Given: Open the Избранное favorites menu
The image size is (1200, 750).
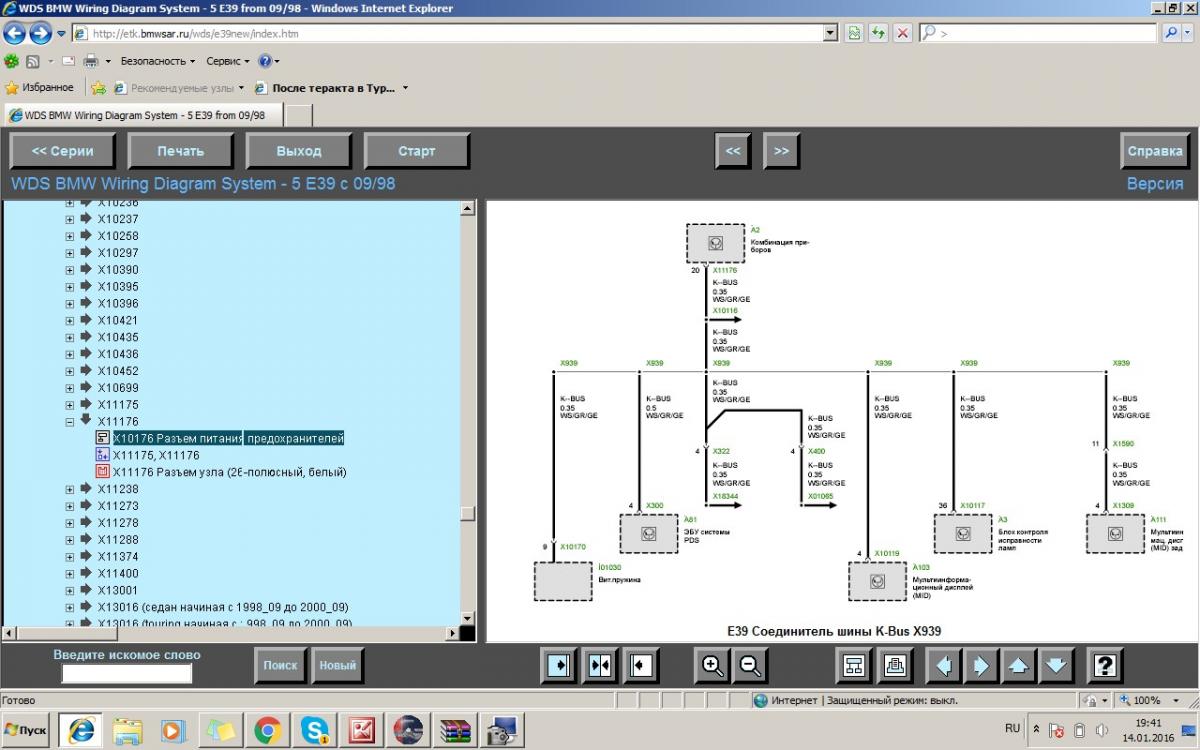Looking at the screenshot, I should click(x=39, y=88).
